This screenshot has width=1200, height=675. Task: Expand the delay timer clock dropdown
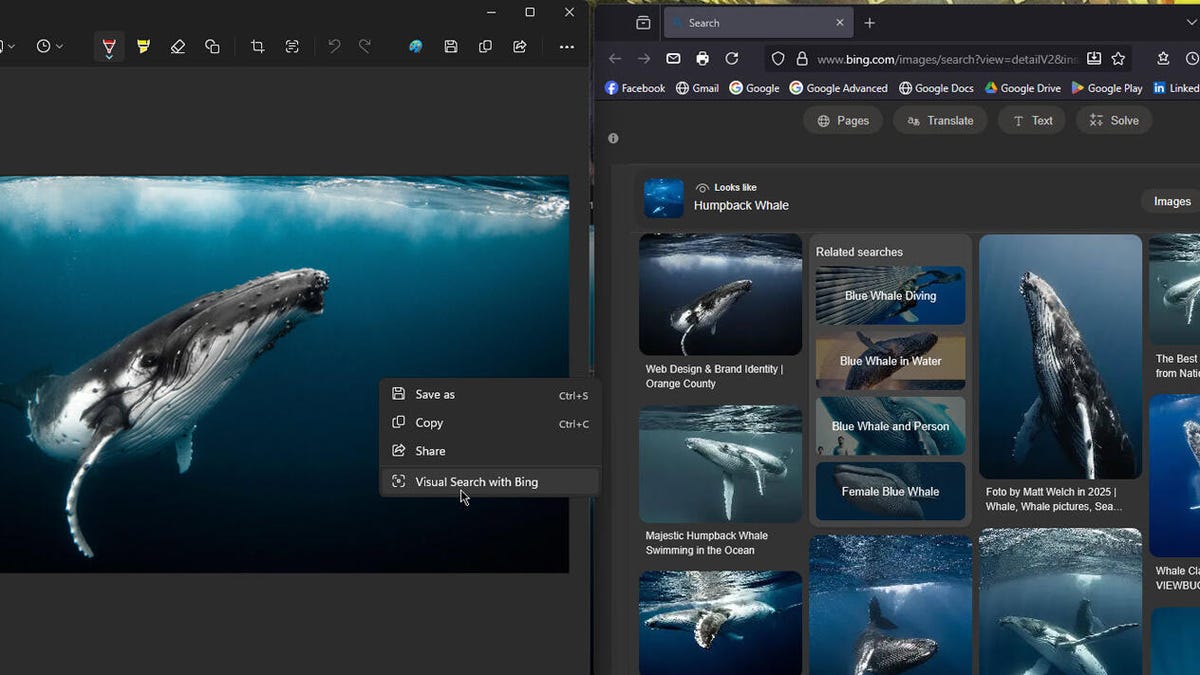click(49, 47)
